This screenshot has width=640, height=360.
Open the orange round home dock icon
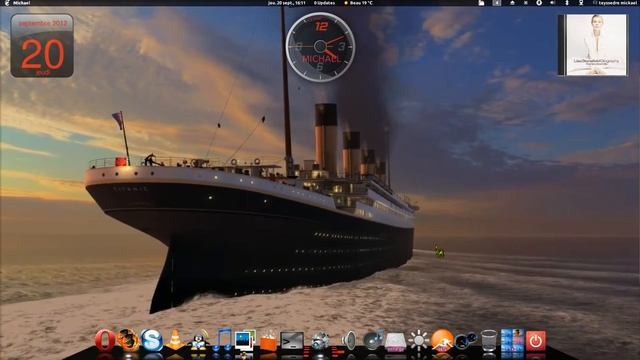(x=442, y=340)
